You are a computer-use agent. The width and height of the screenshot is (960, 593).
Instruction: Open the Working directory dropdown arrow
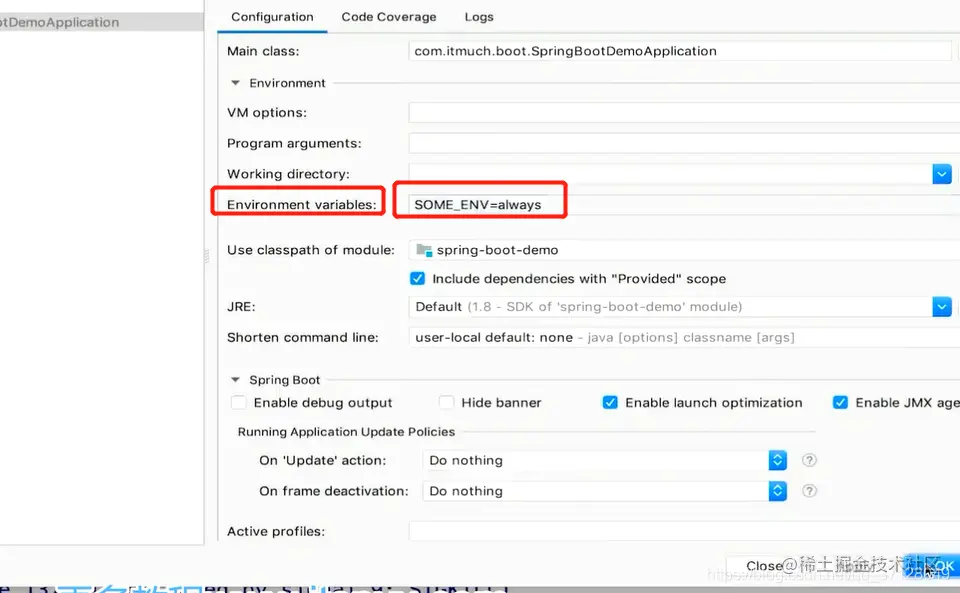(942, 174)
